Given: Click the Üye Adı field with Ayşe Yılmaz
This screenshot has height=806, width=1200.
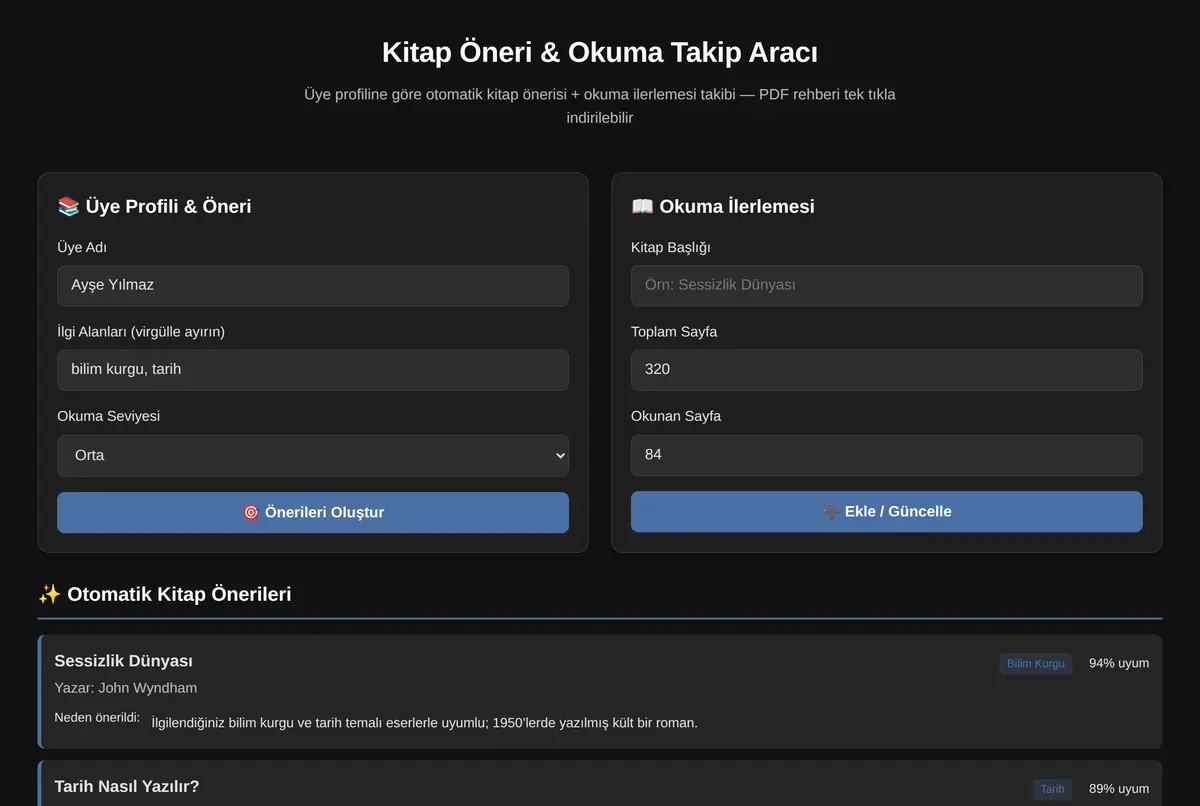Looking at the screenshot, I should click(x=313, y=285).
